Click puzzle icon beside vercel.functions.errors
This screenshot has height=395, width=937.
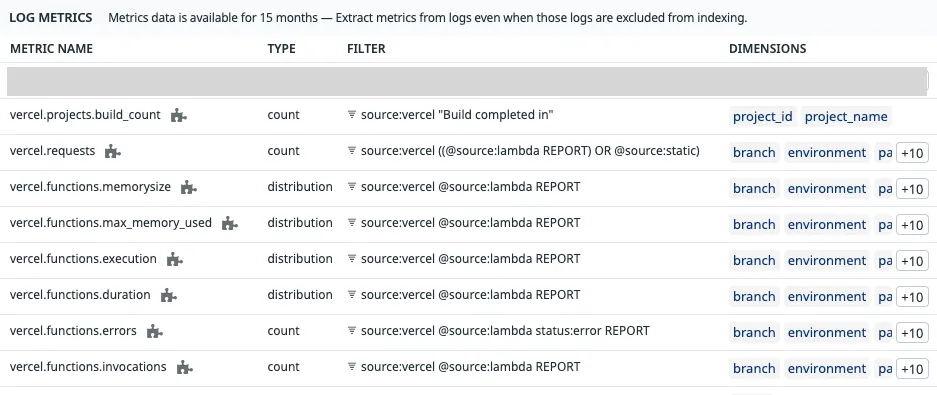[155, 331]
